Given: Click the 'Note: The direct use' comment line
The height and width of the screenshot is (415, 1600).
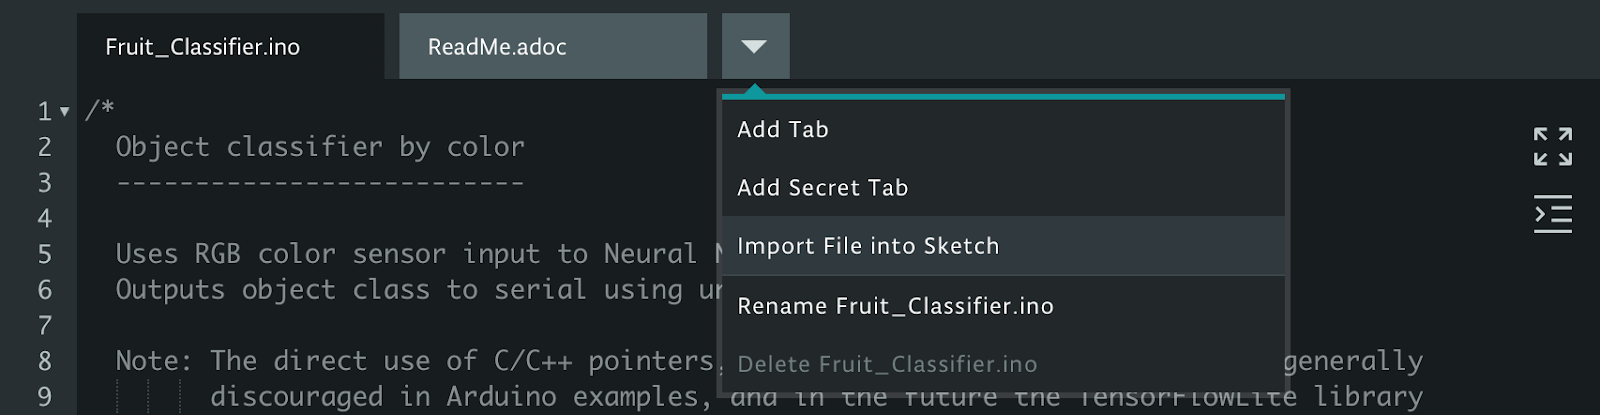Looking at the screenshot, I should (x=415, y=361).
